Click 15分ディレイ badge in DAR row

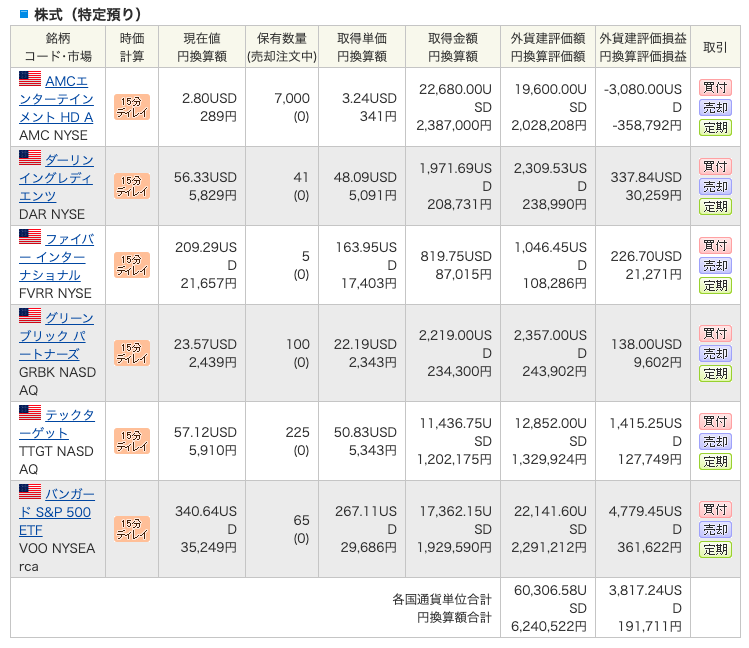[x=132, y=186]
